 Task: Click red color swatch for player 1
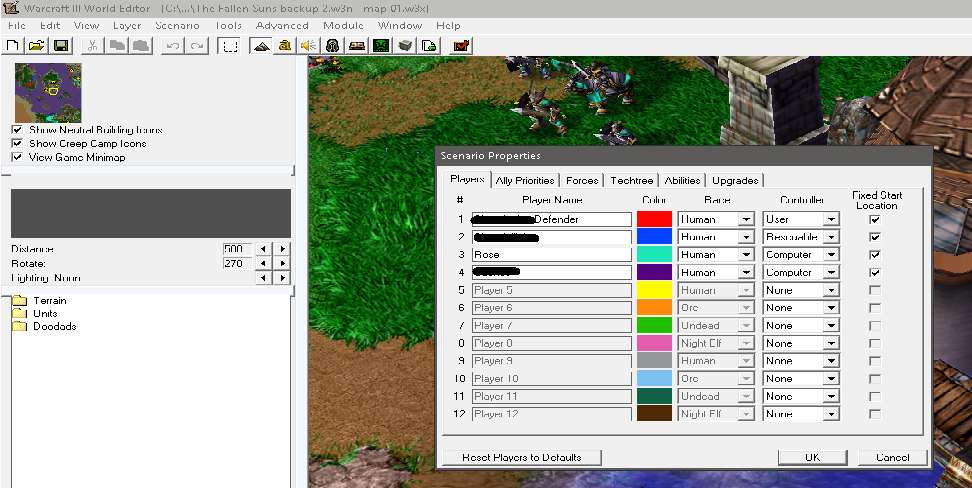point(655,220)
